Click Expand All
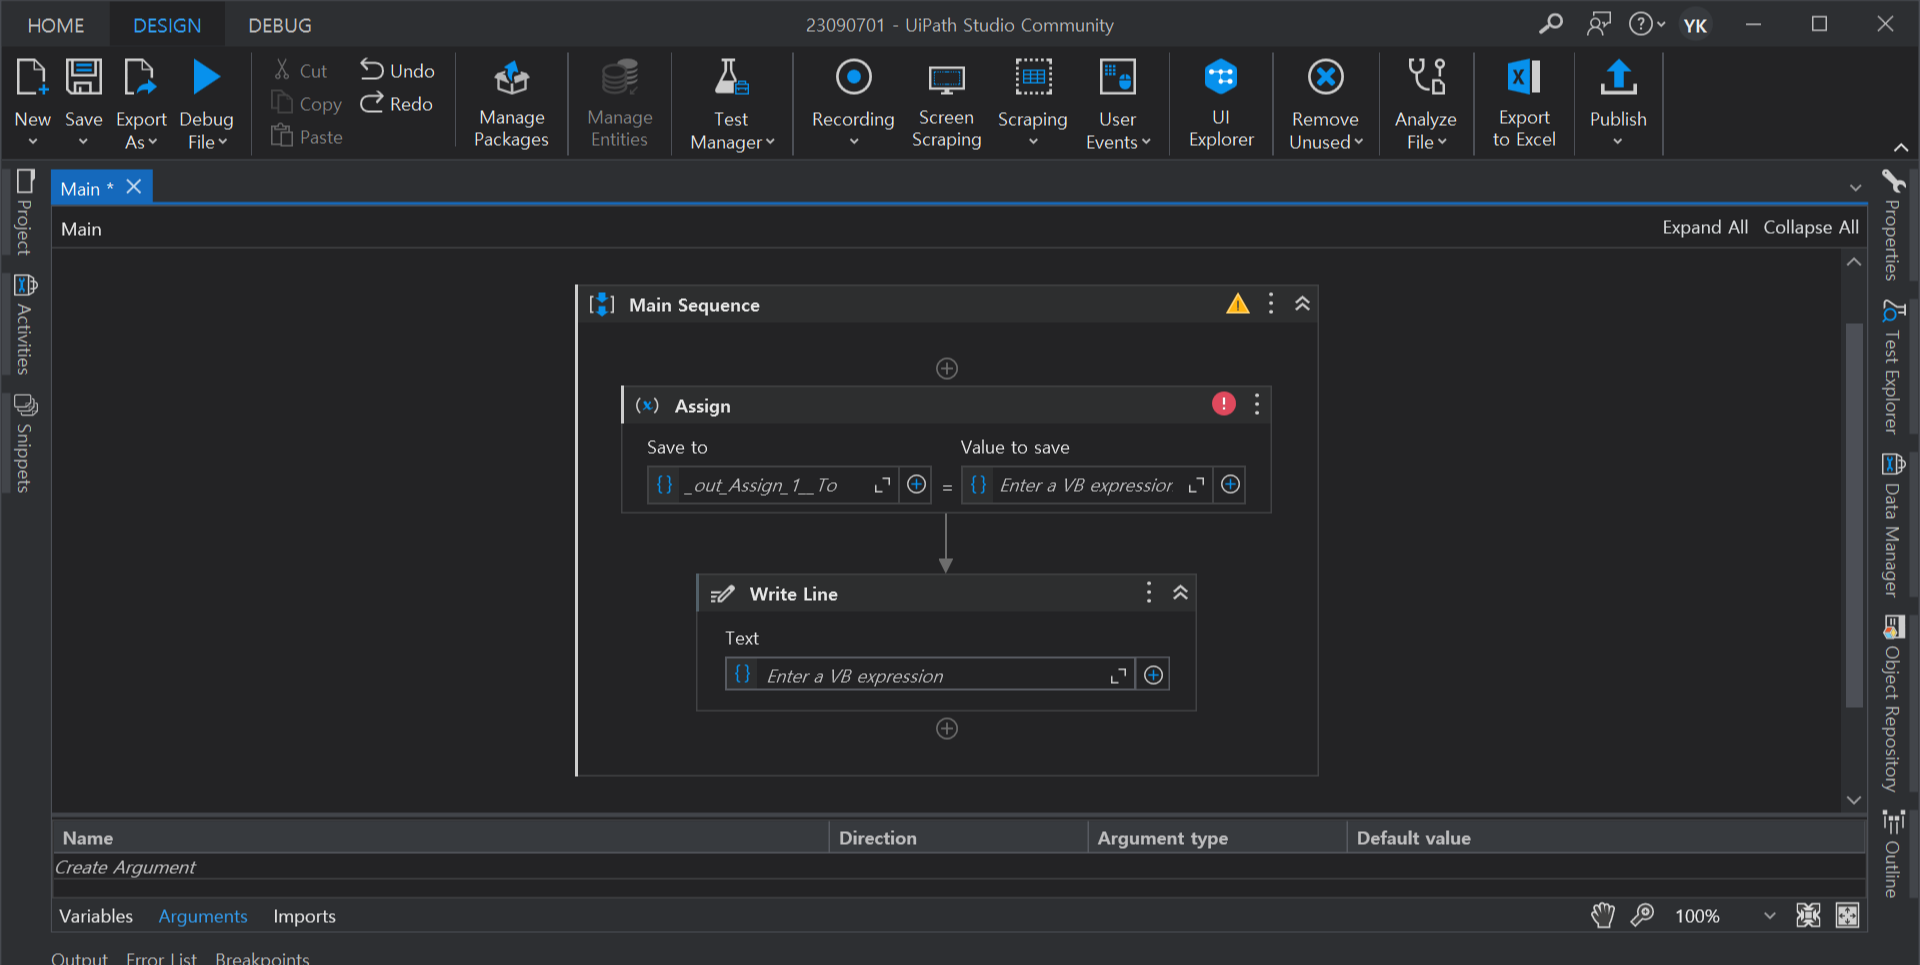The width and height of the screenshot is (1920, 965). (1705, 227)
